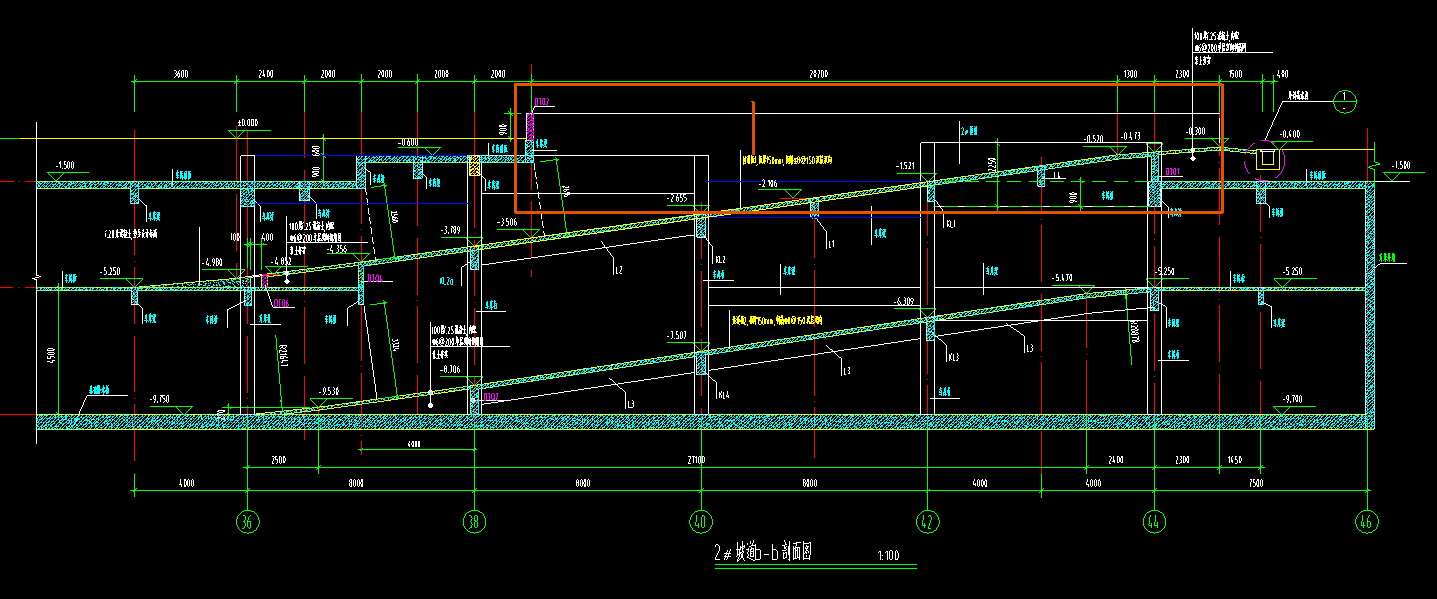Viewport: 1437px width, 599px height.
Task: Click the 28700 dimension text at top
Action: pyautogui.click(x=820, y=74)
